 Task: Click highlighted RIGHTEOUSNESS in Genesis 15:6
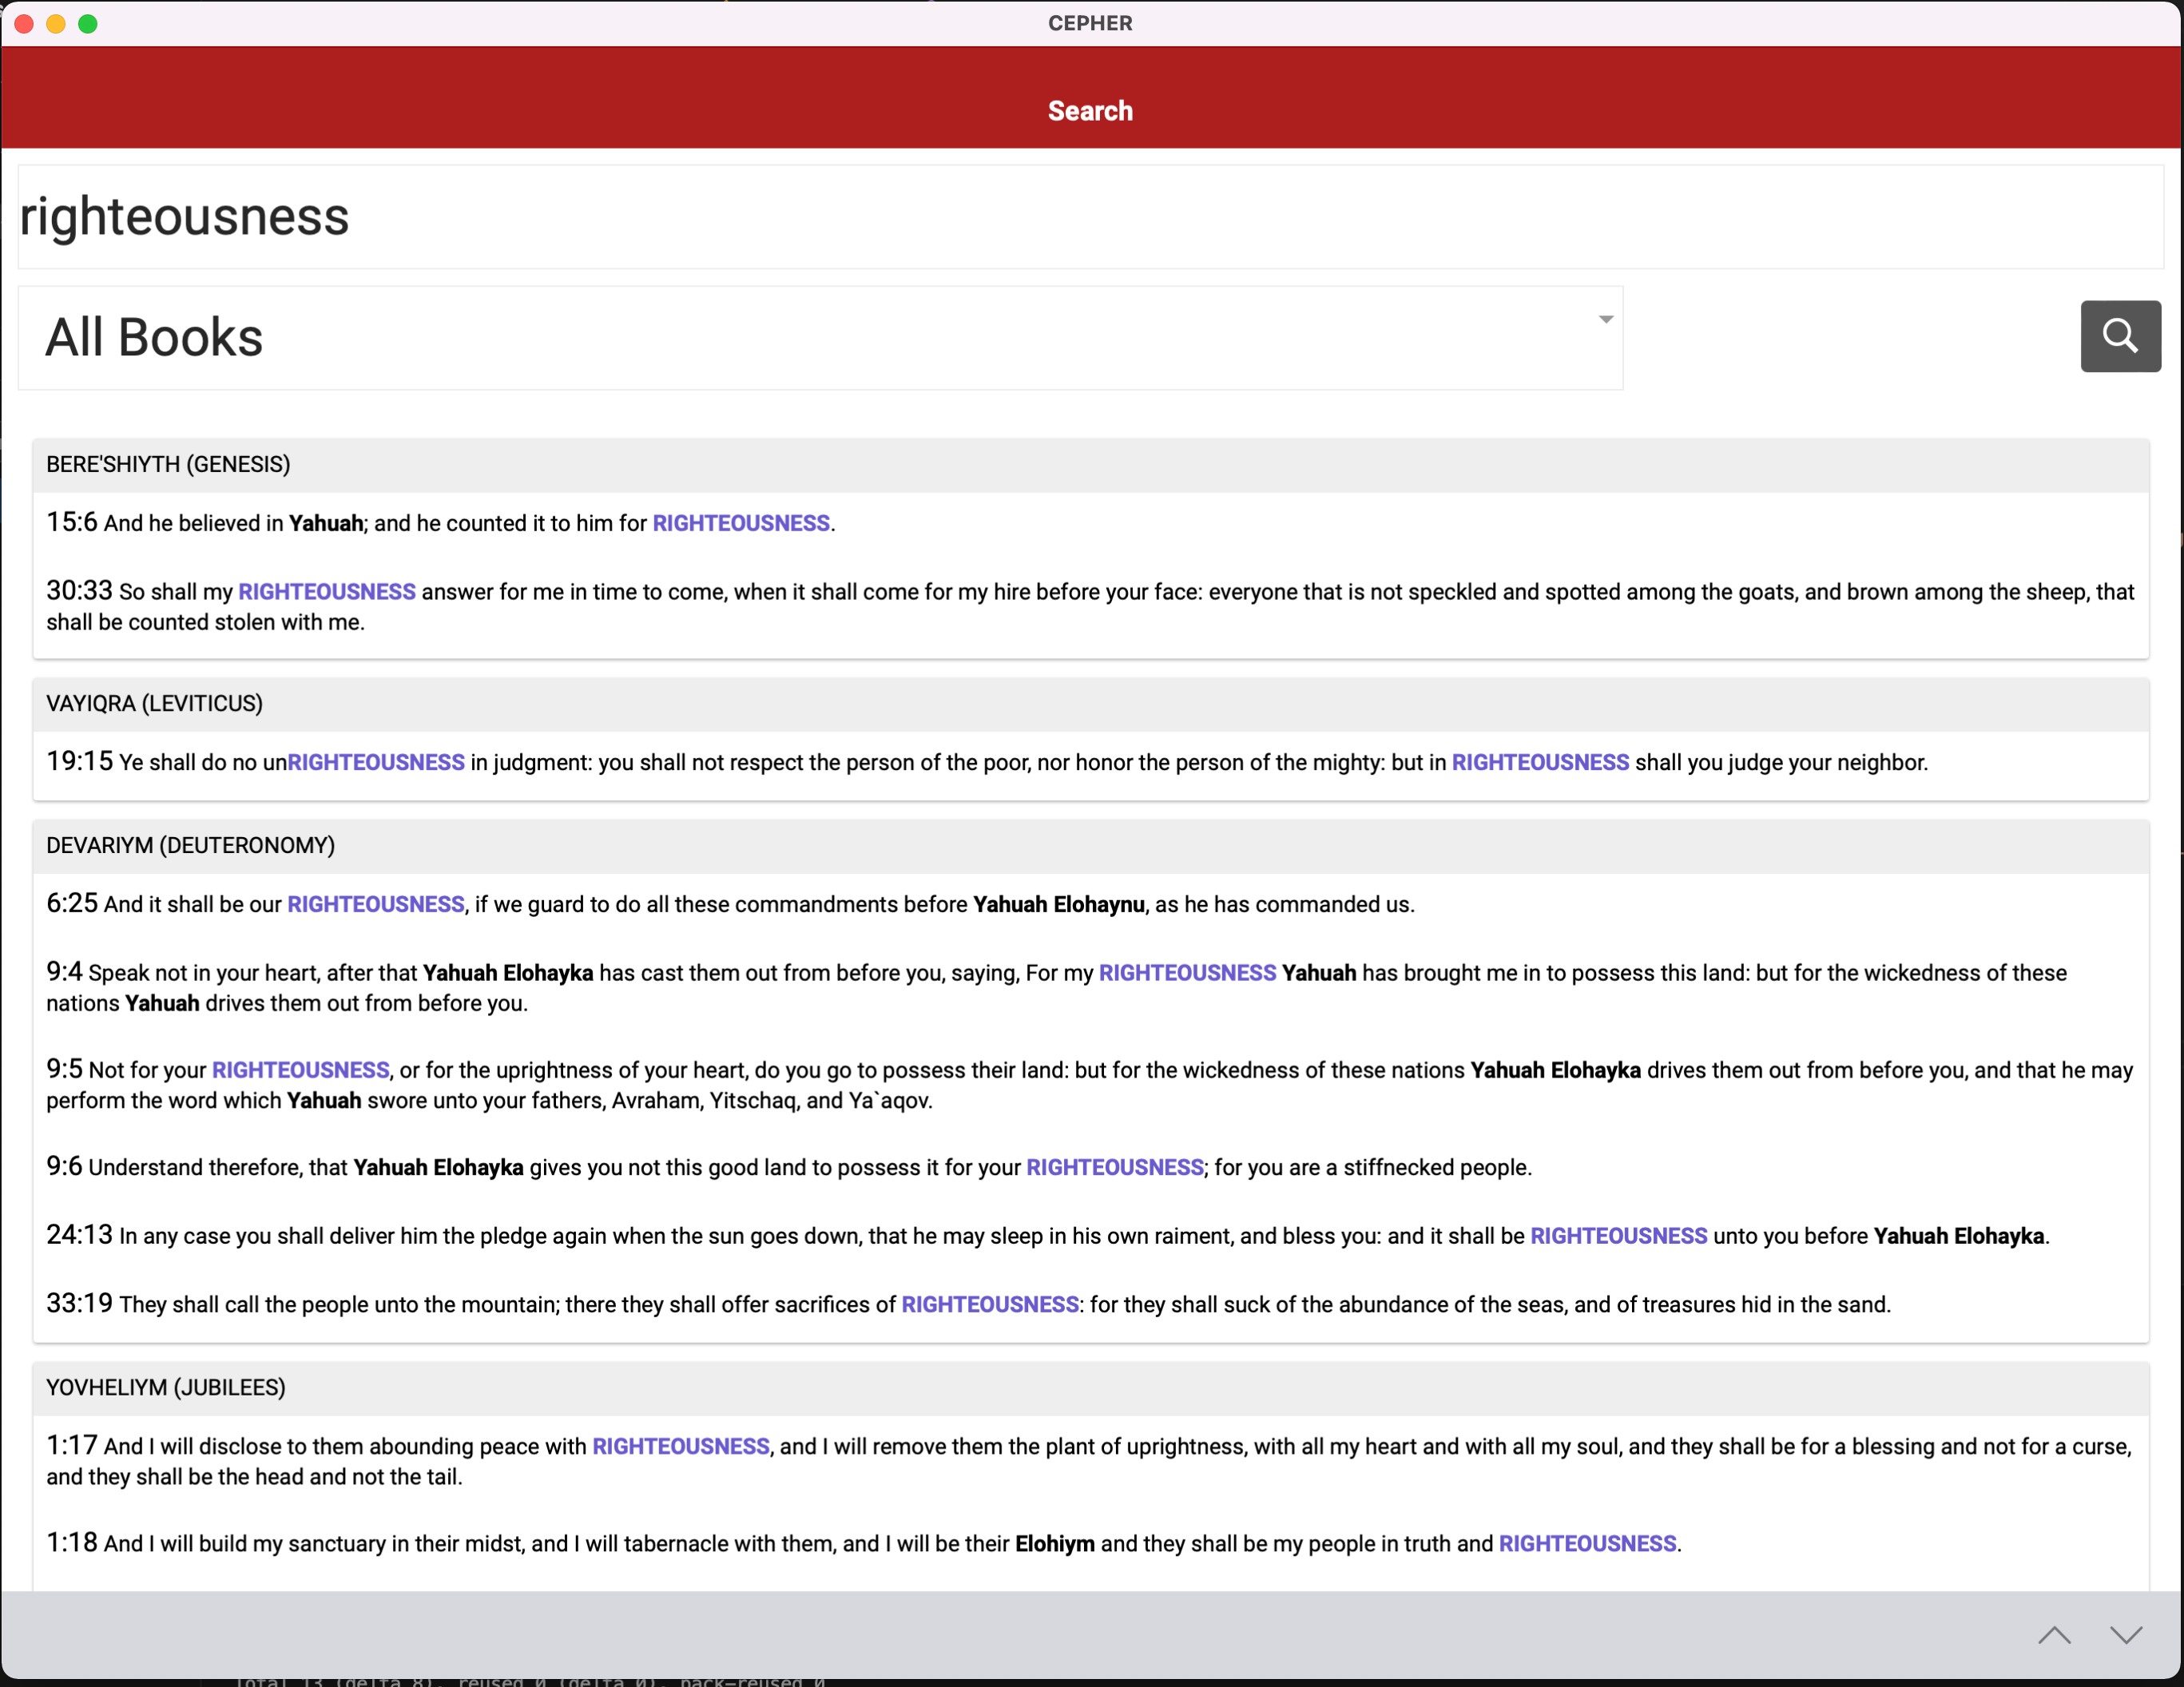pyautogui.click(x=741, y=524)
